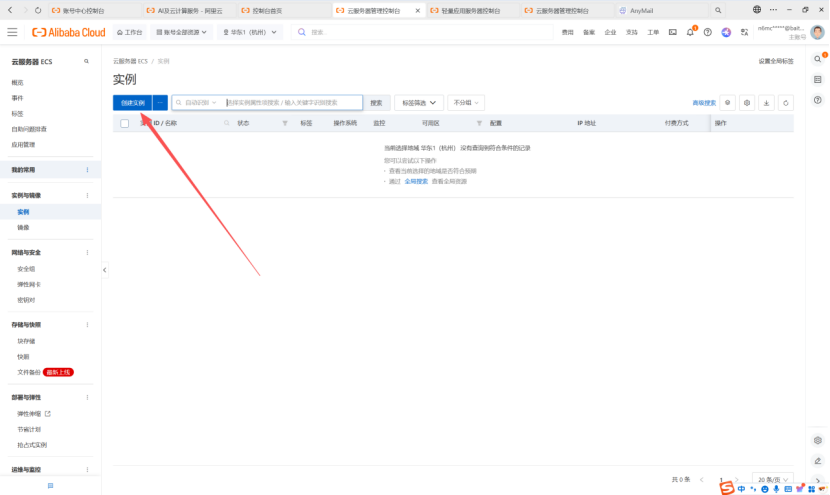Click the notification bell icon

(x=690, y=32)
